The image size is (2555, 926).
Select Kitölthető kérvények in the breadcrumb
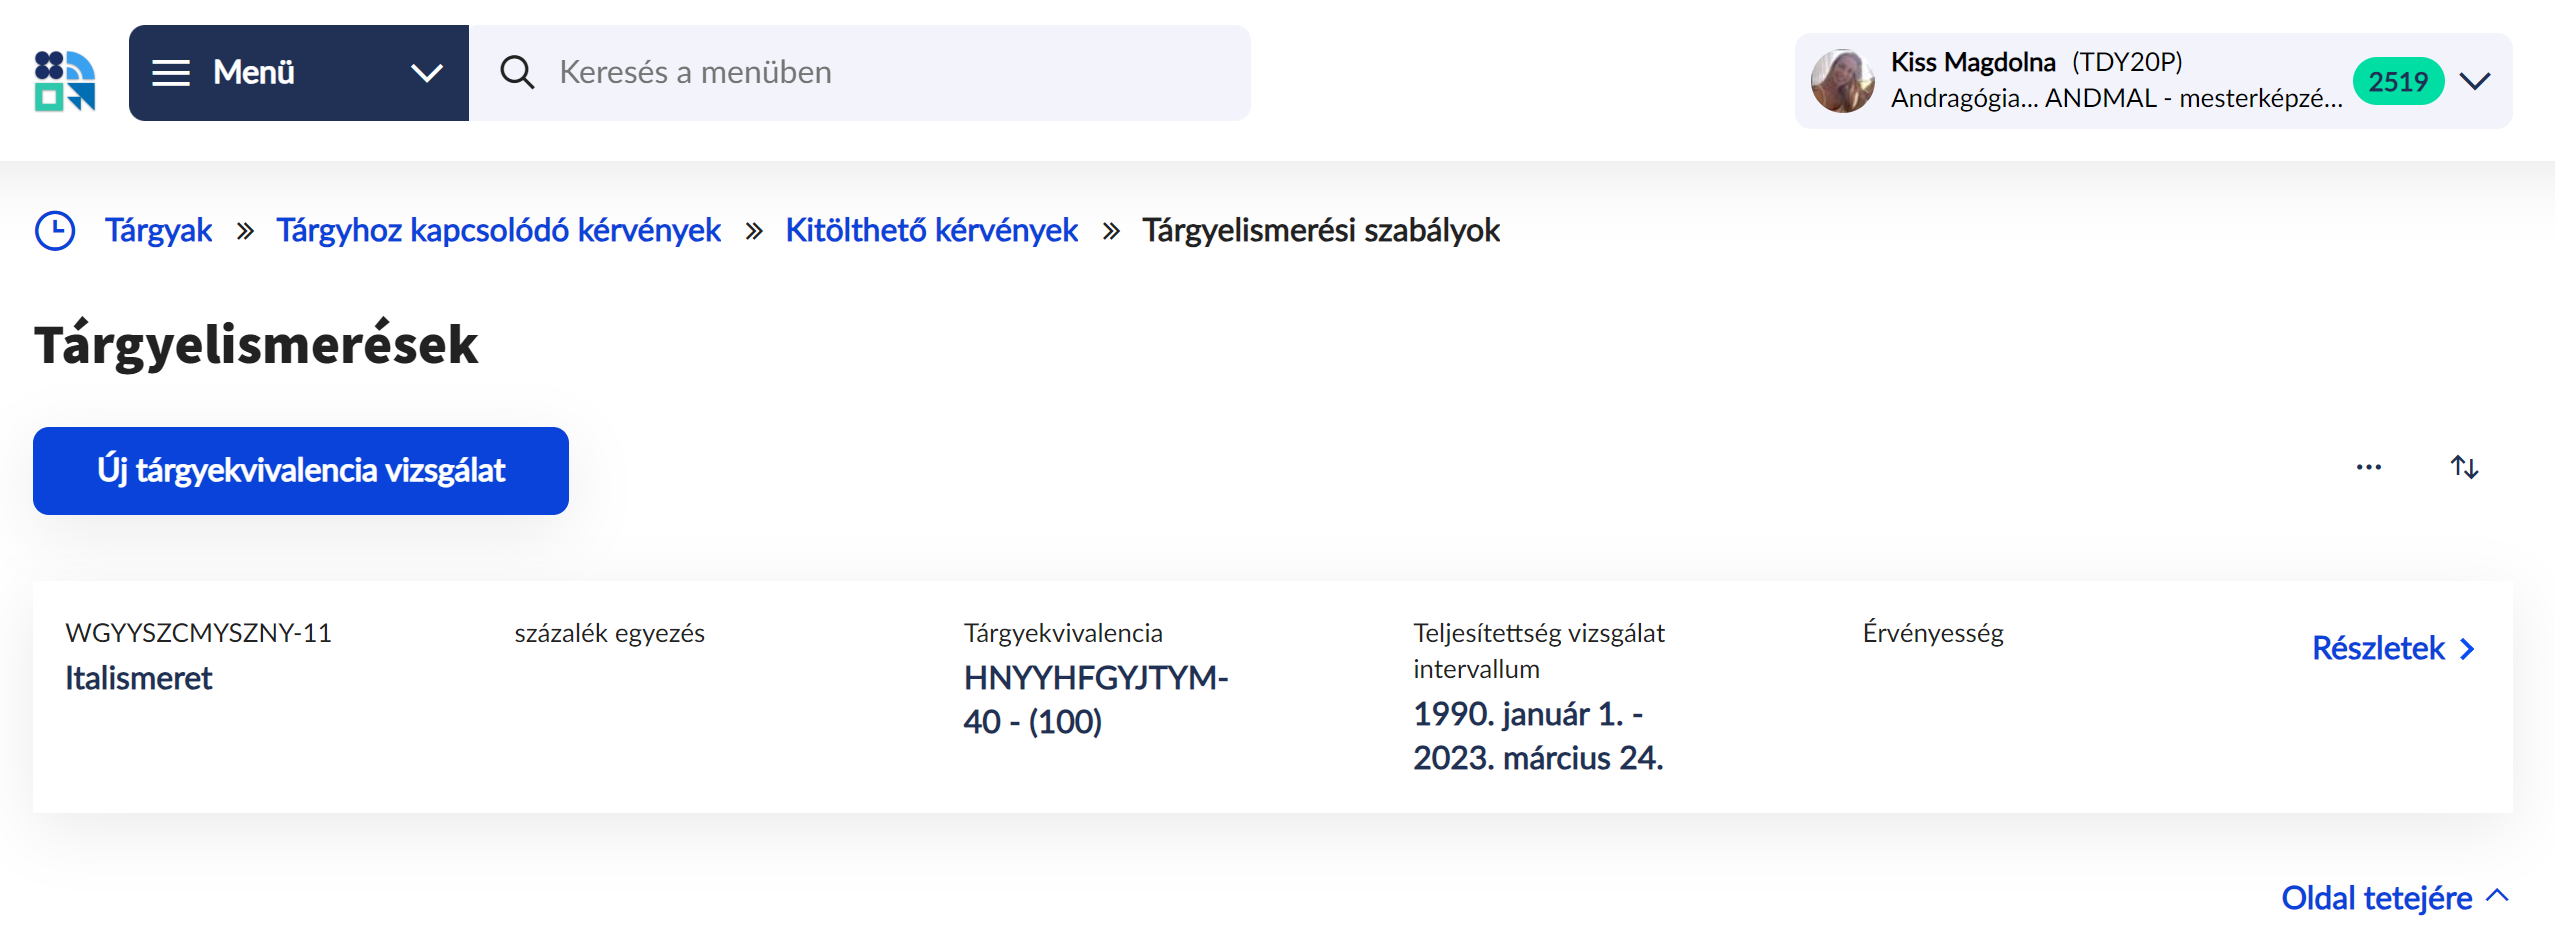[931, 230]
